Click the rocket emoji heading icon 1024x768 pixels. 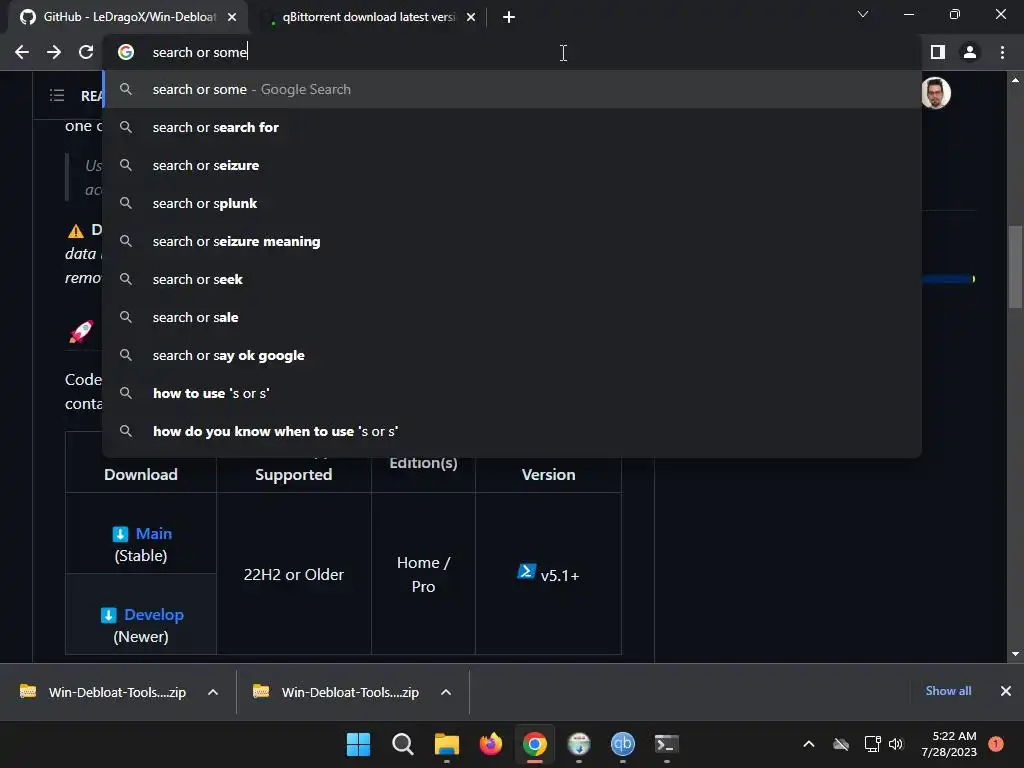(82, 331)
